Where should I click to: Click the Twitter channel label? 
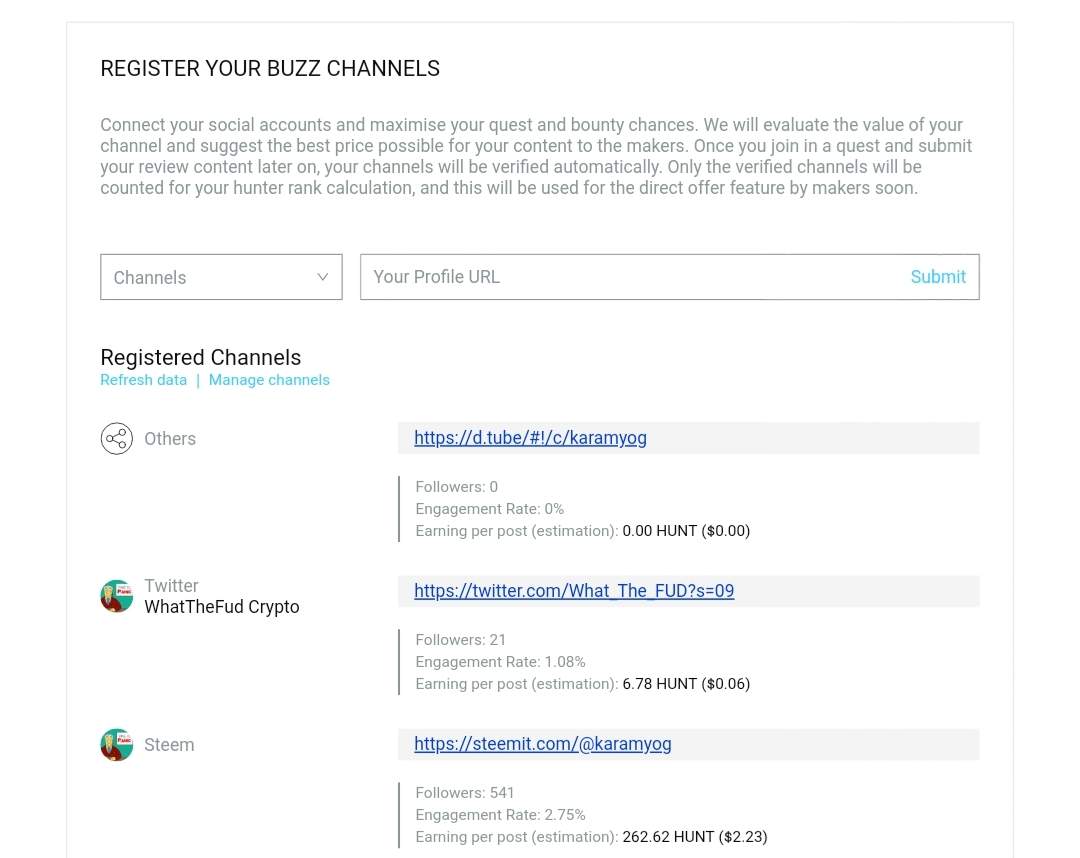(171, 585)
